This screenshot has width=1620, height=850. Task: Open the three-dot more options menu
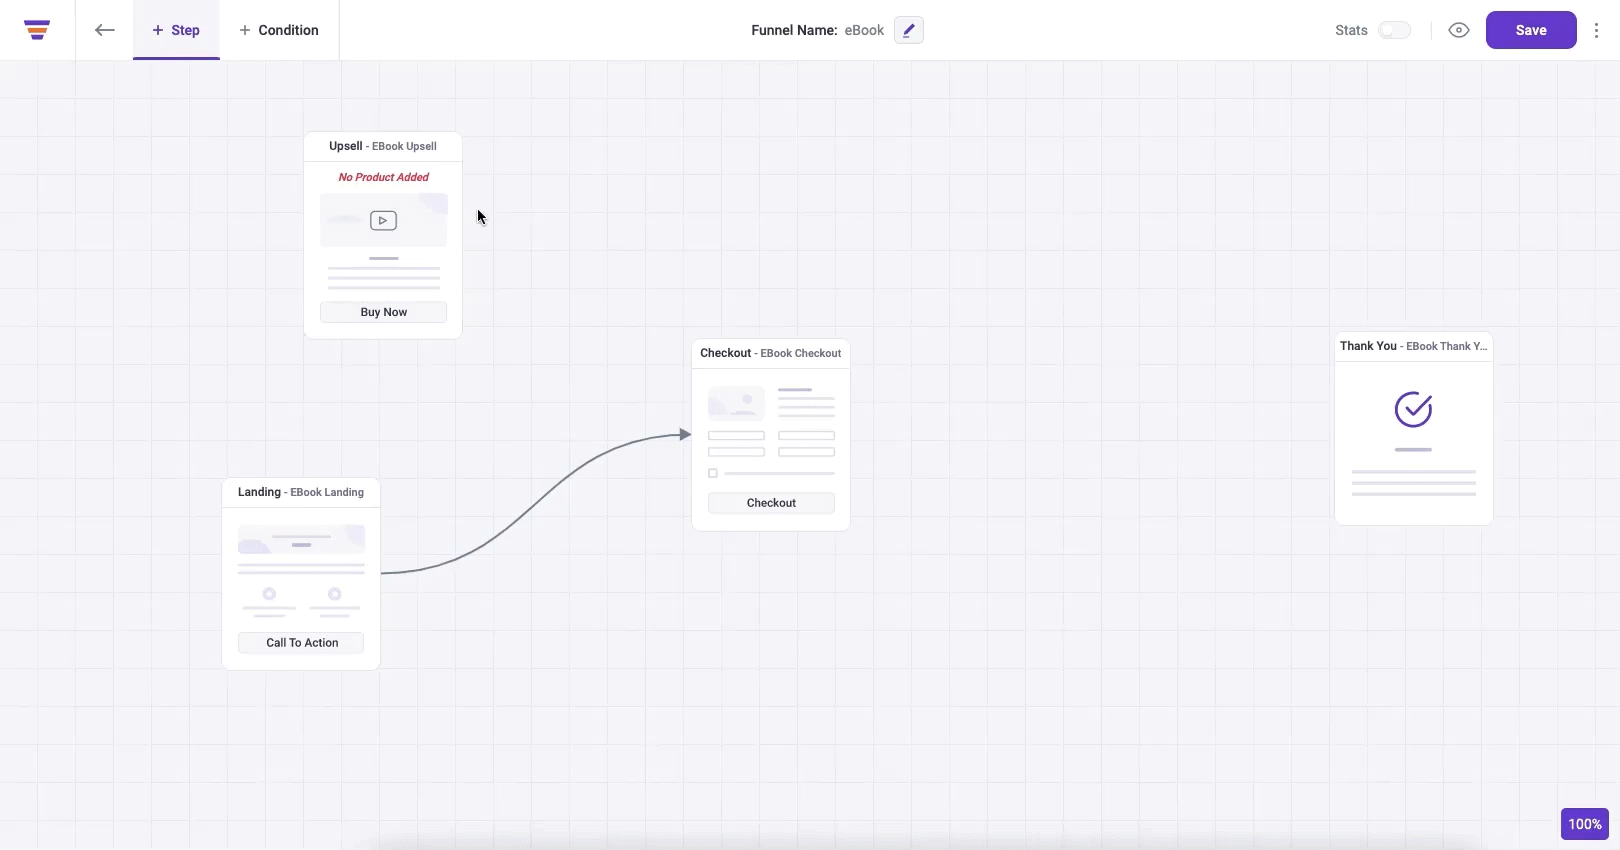click(x=1596, y=30)
